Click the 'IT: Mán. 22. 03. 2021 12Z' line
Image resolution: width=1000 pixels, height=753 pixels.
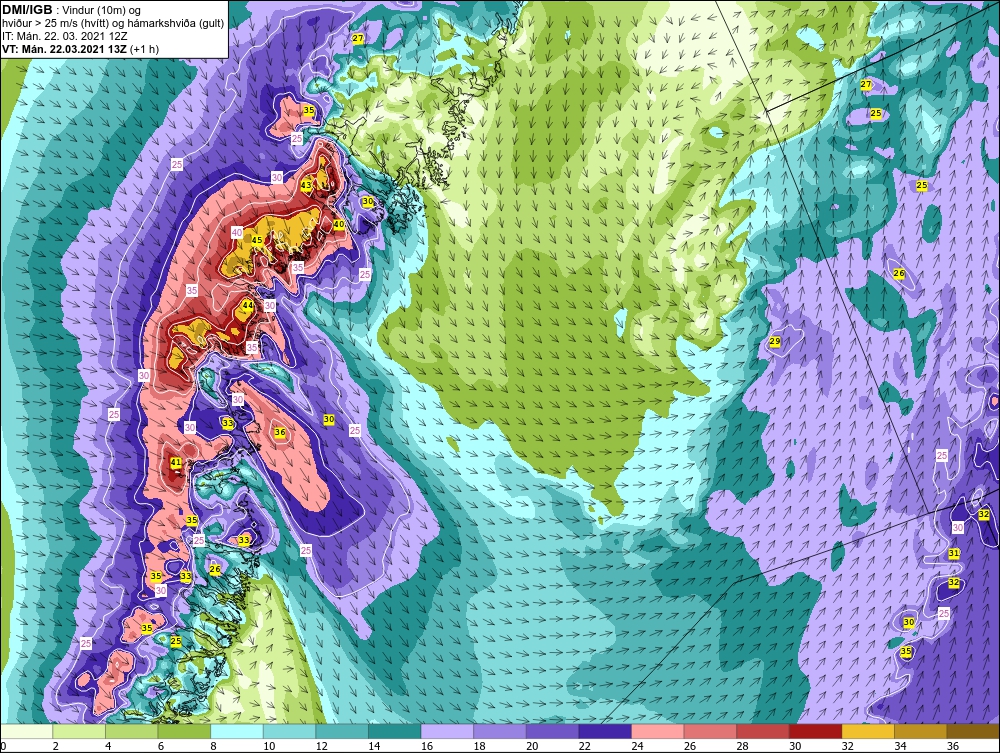coord(64,36)
